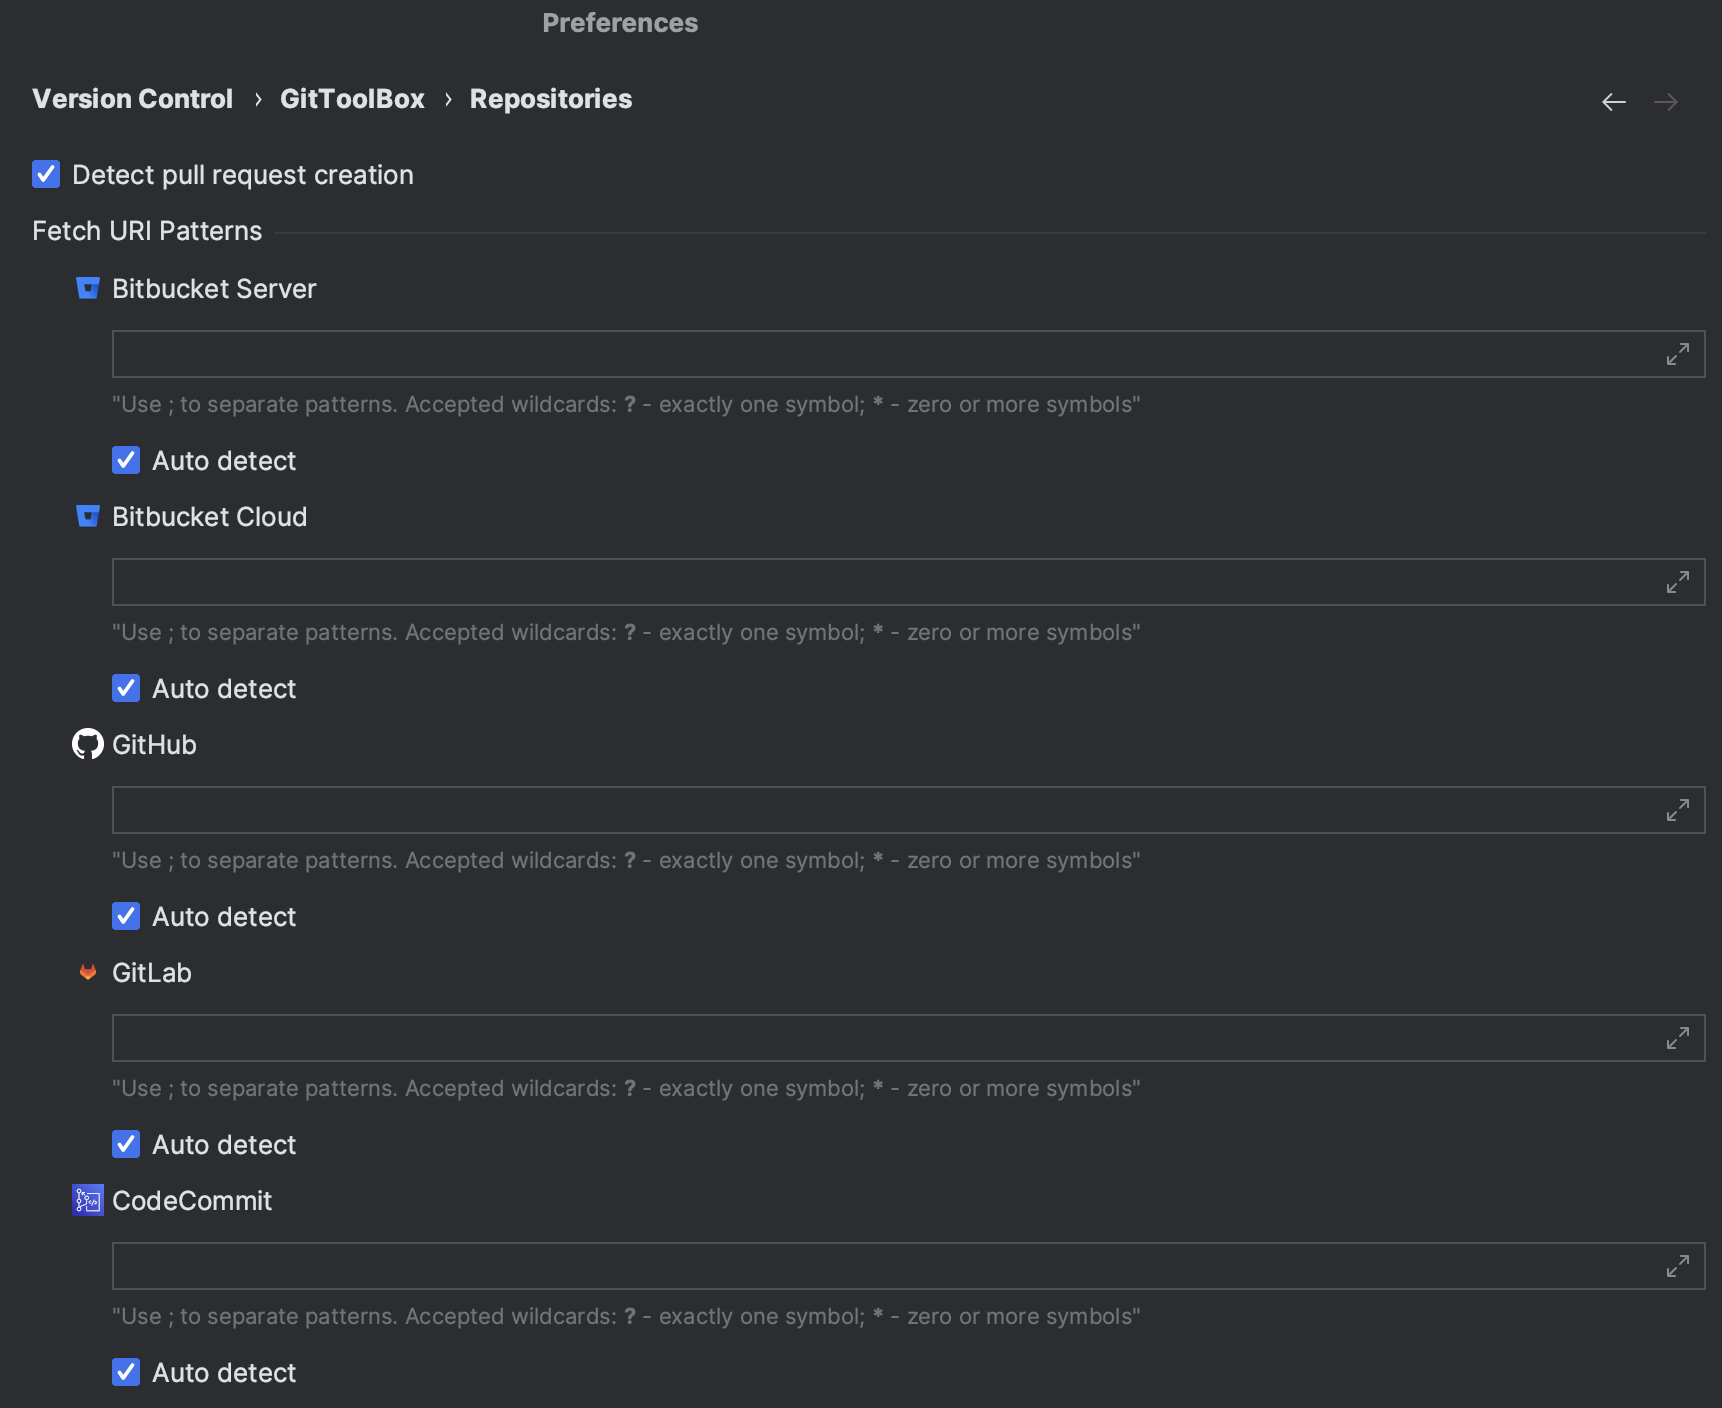Open Version Control settings via breadcrumb
1722x1408 pixels.
tap(132, 98)
